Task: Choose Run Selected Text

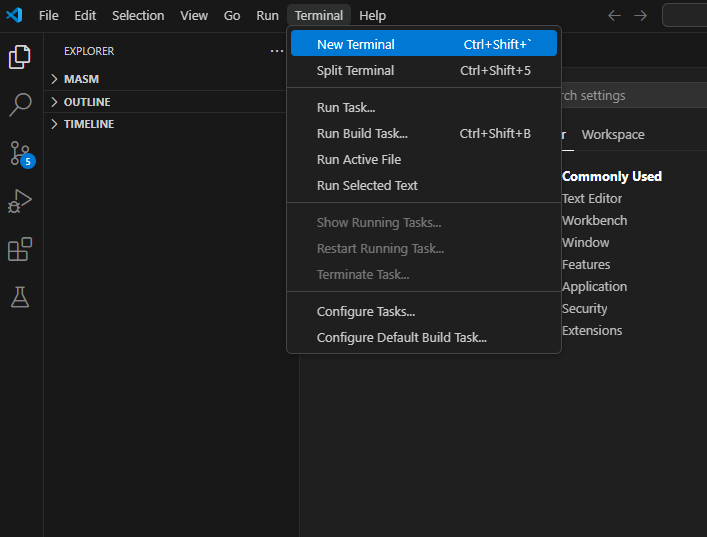Action: pos(424,185)
